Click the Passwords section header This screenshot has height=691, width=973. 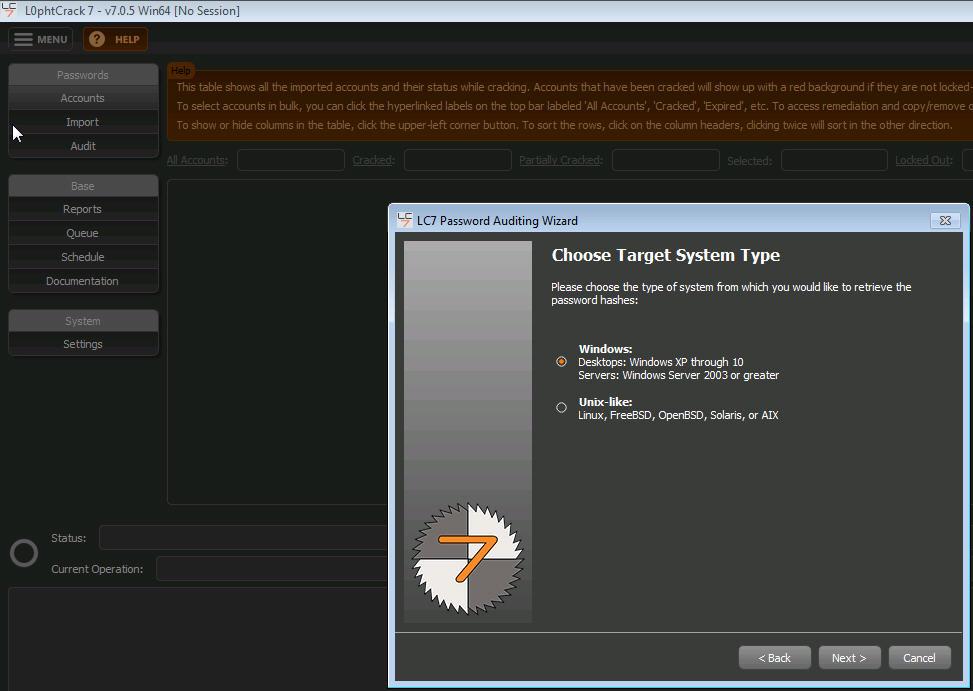[83, 75]
